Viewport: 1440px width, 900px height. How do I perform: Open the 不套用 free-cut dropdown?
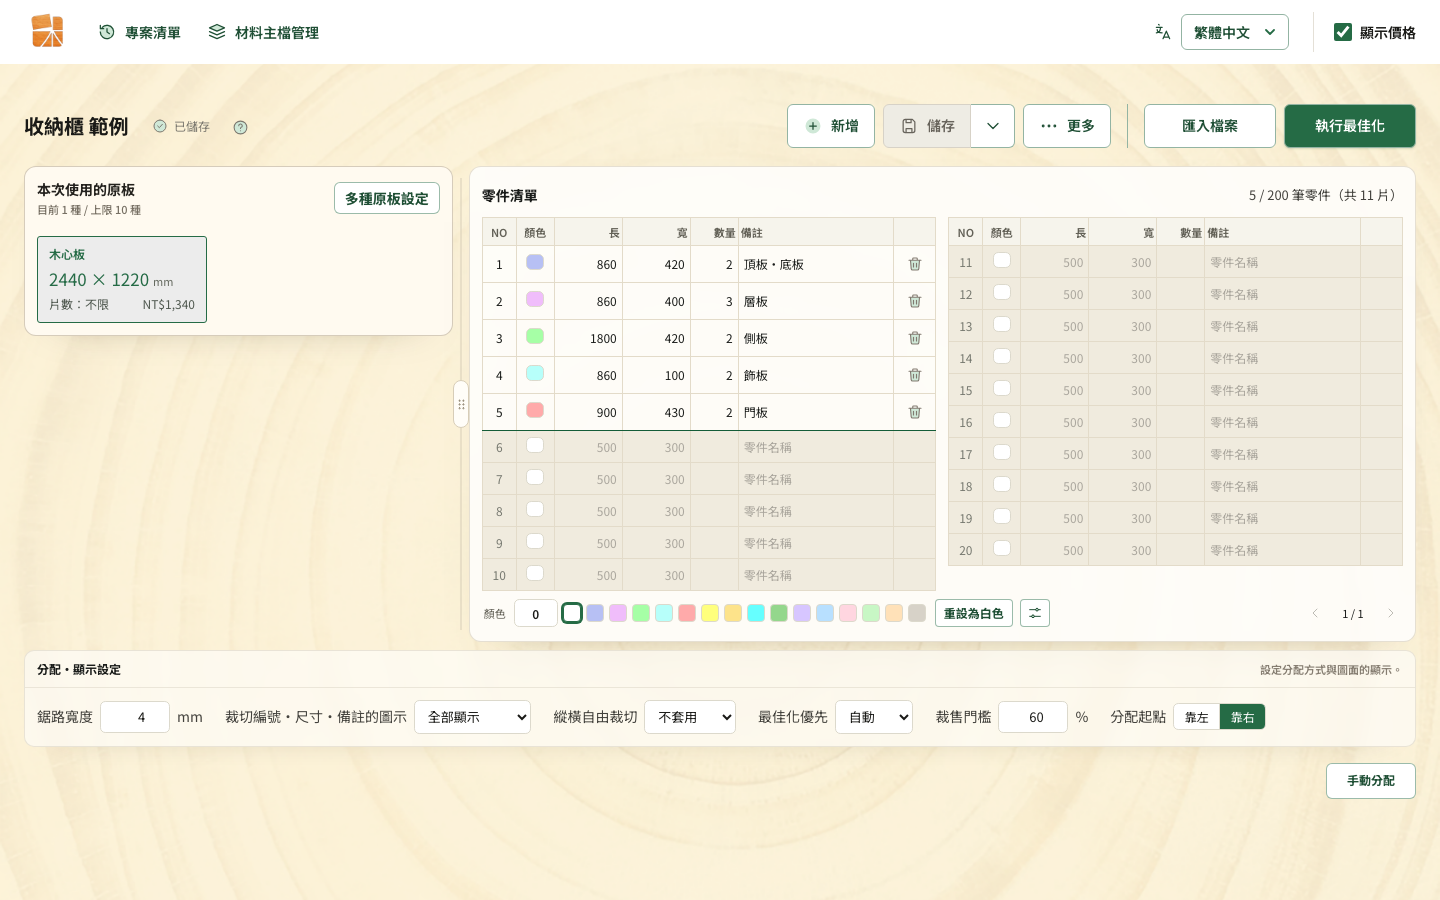click(690, 717)
